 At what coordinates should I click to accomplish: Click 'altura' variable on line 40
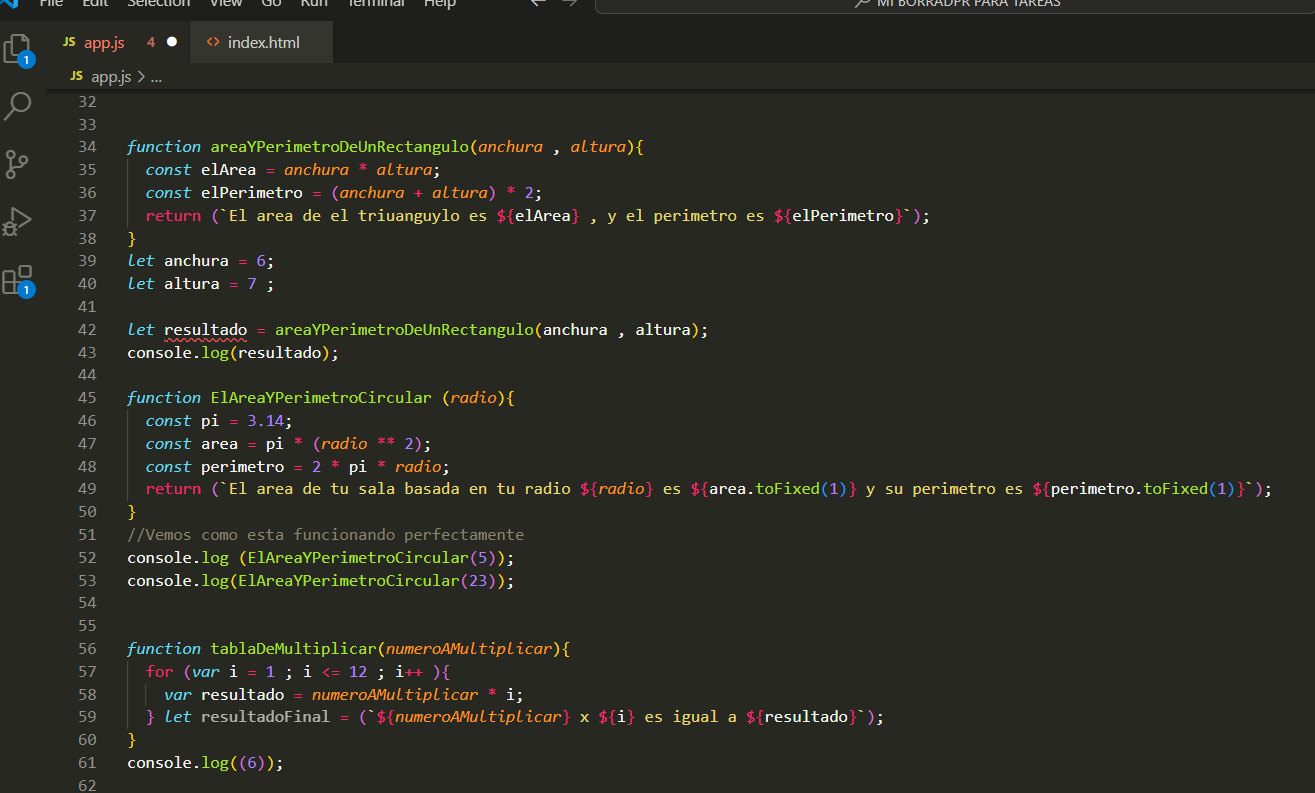192,284
